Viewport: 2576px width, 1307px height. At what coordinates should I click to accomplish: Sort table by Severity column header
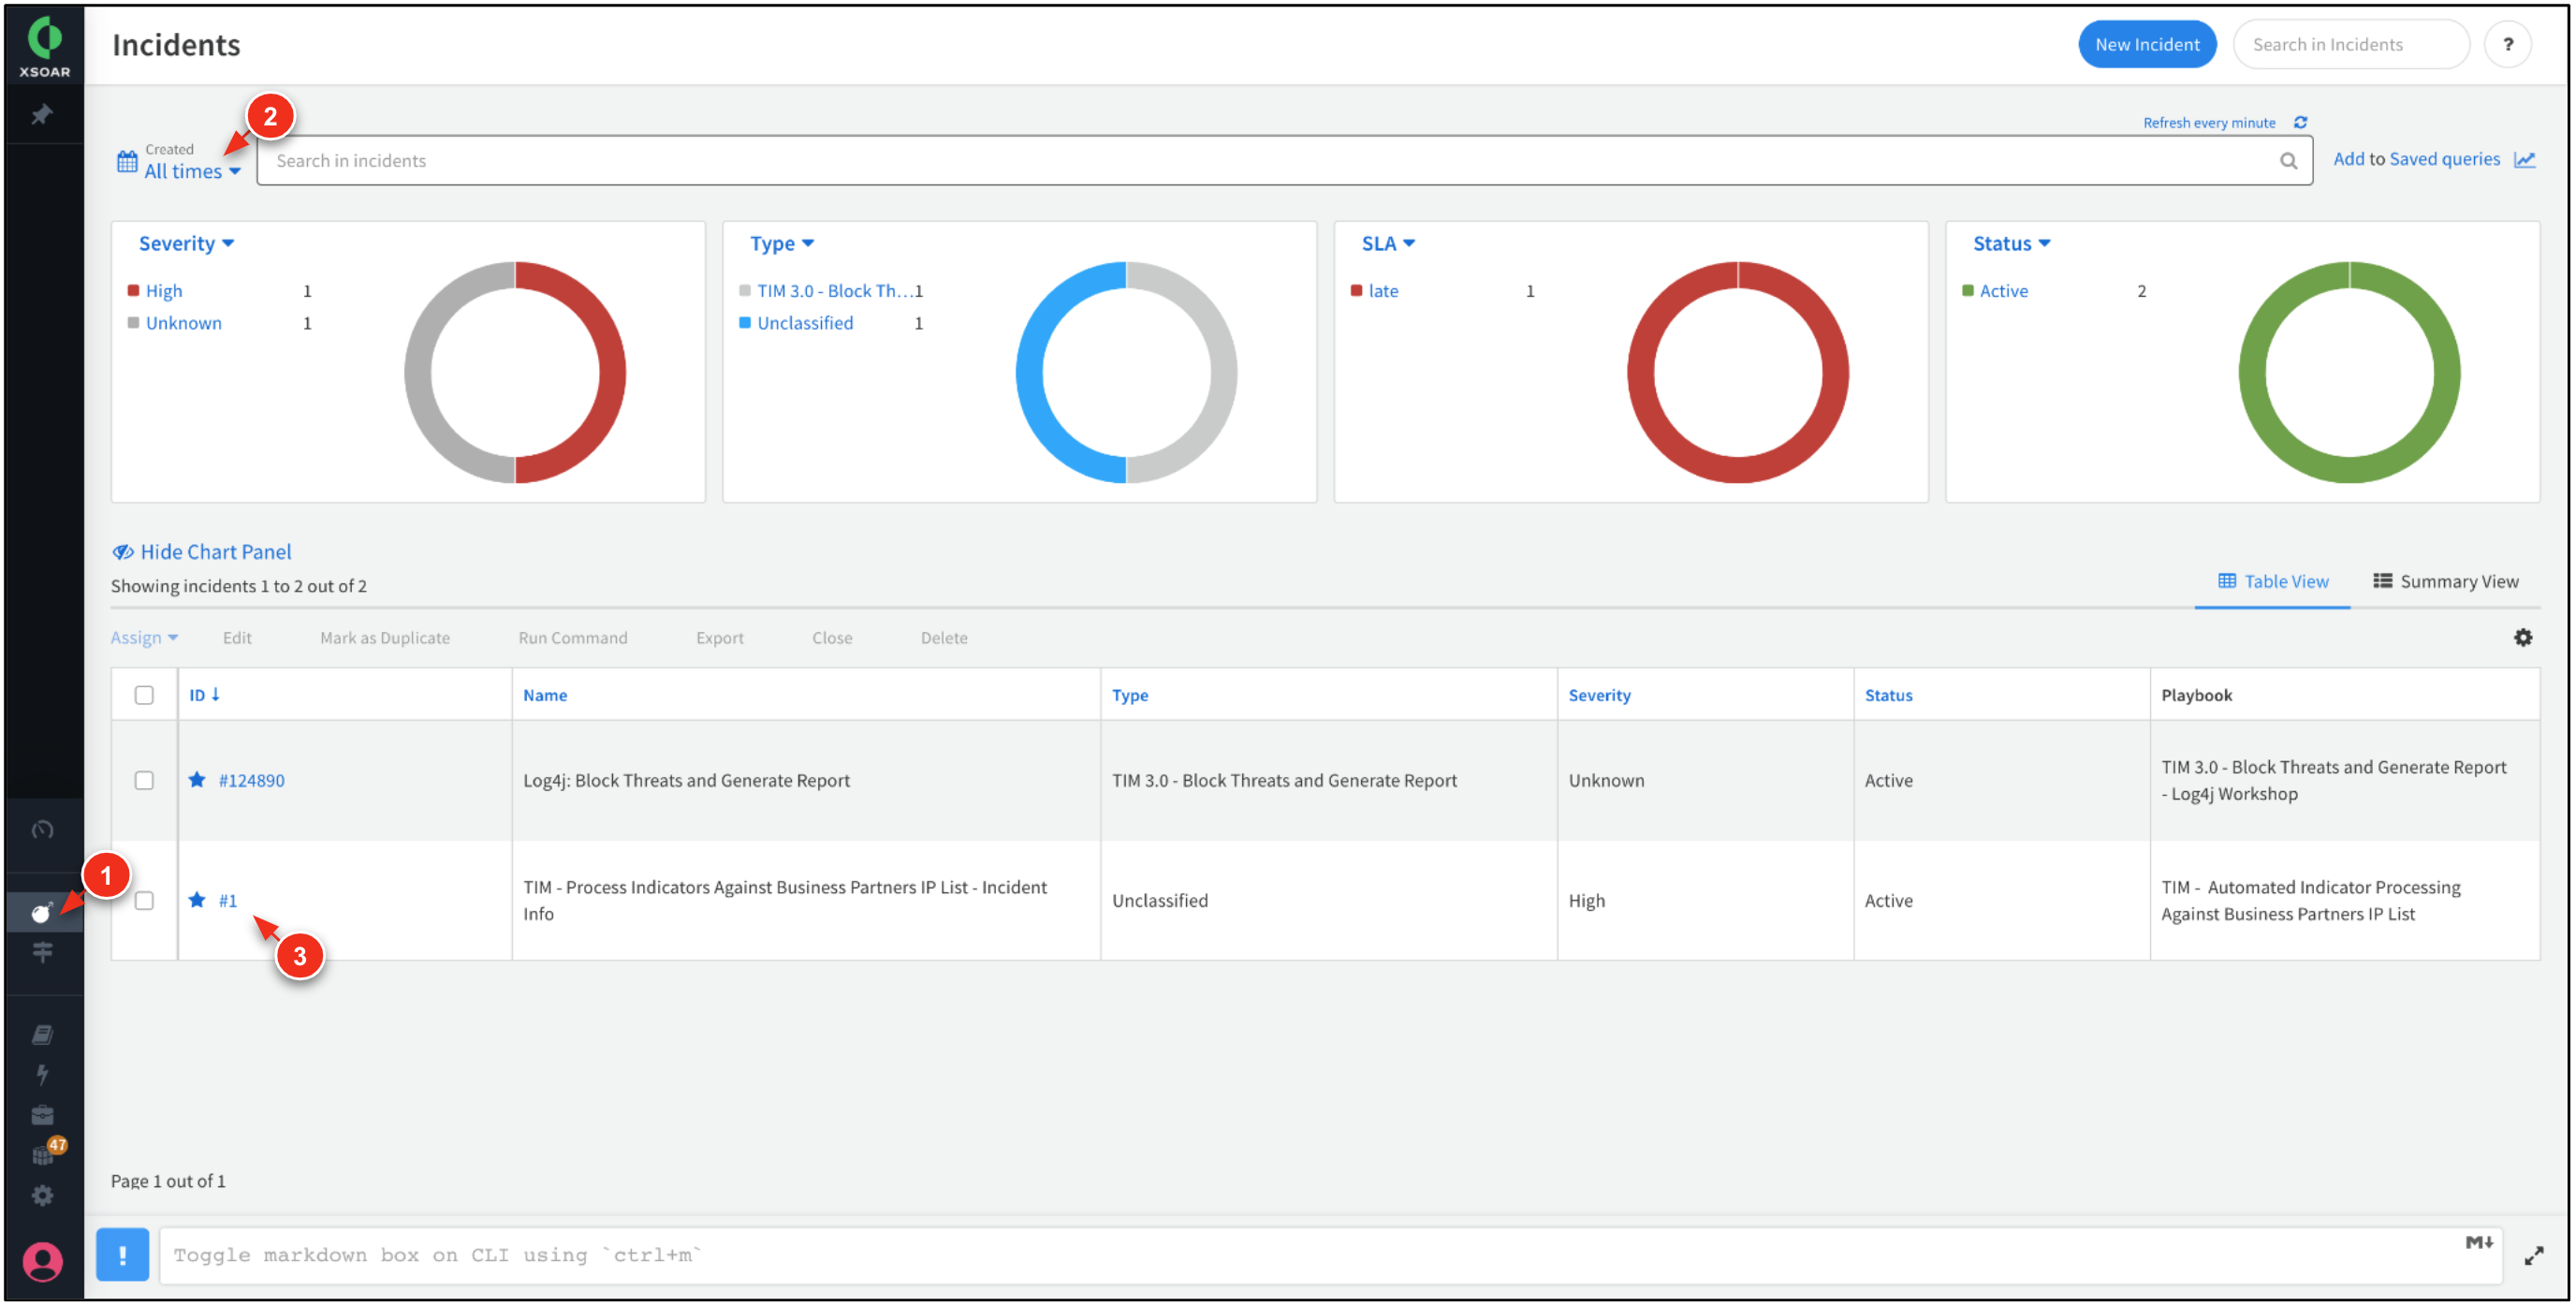[1598, 695]
